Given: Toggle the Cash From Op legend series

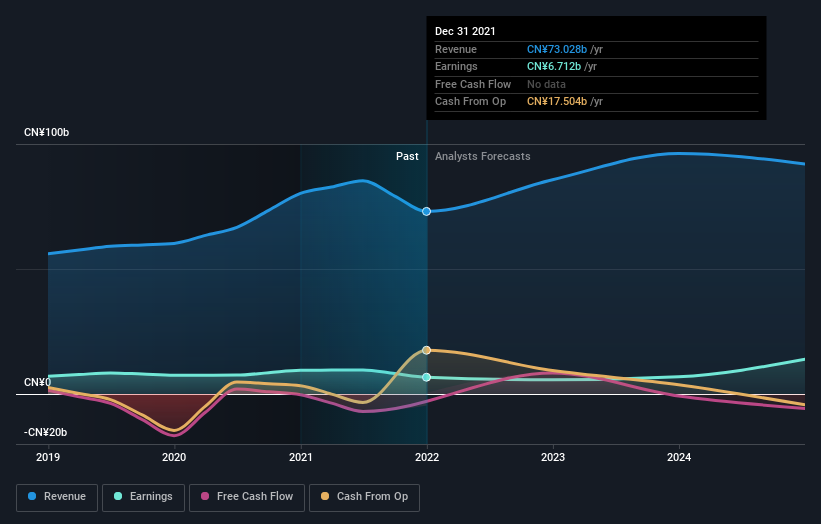Looking at the screenshot, I should tap(364, 497).
